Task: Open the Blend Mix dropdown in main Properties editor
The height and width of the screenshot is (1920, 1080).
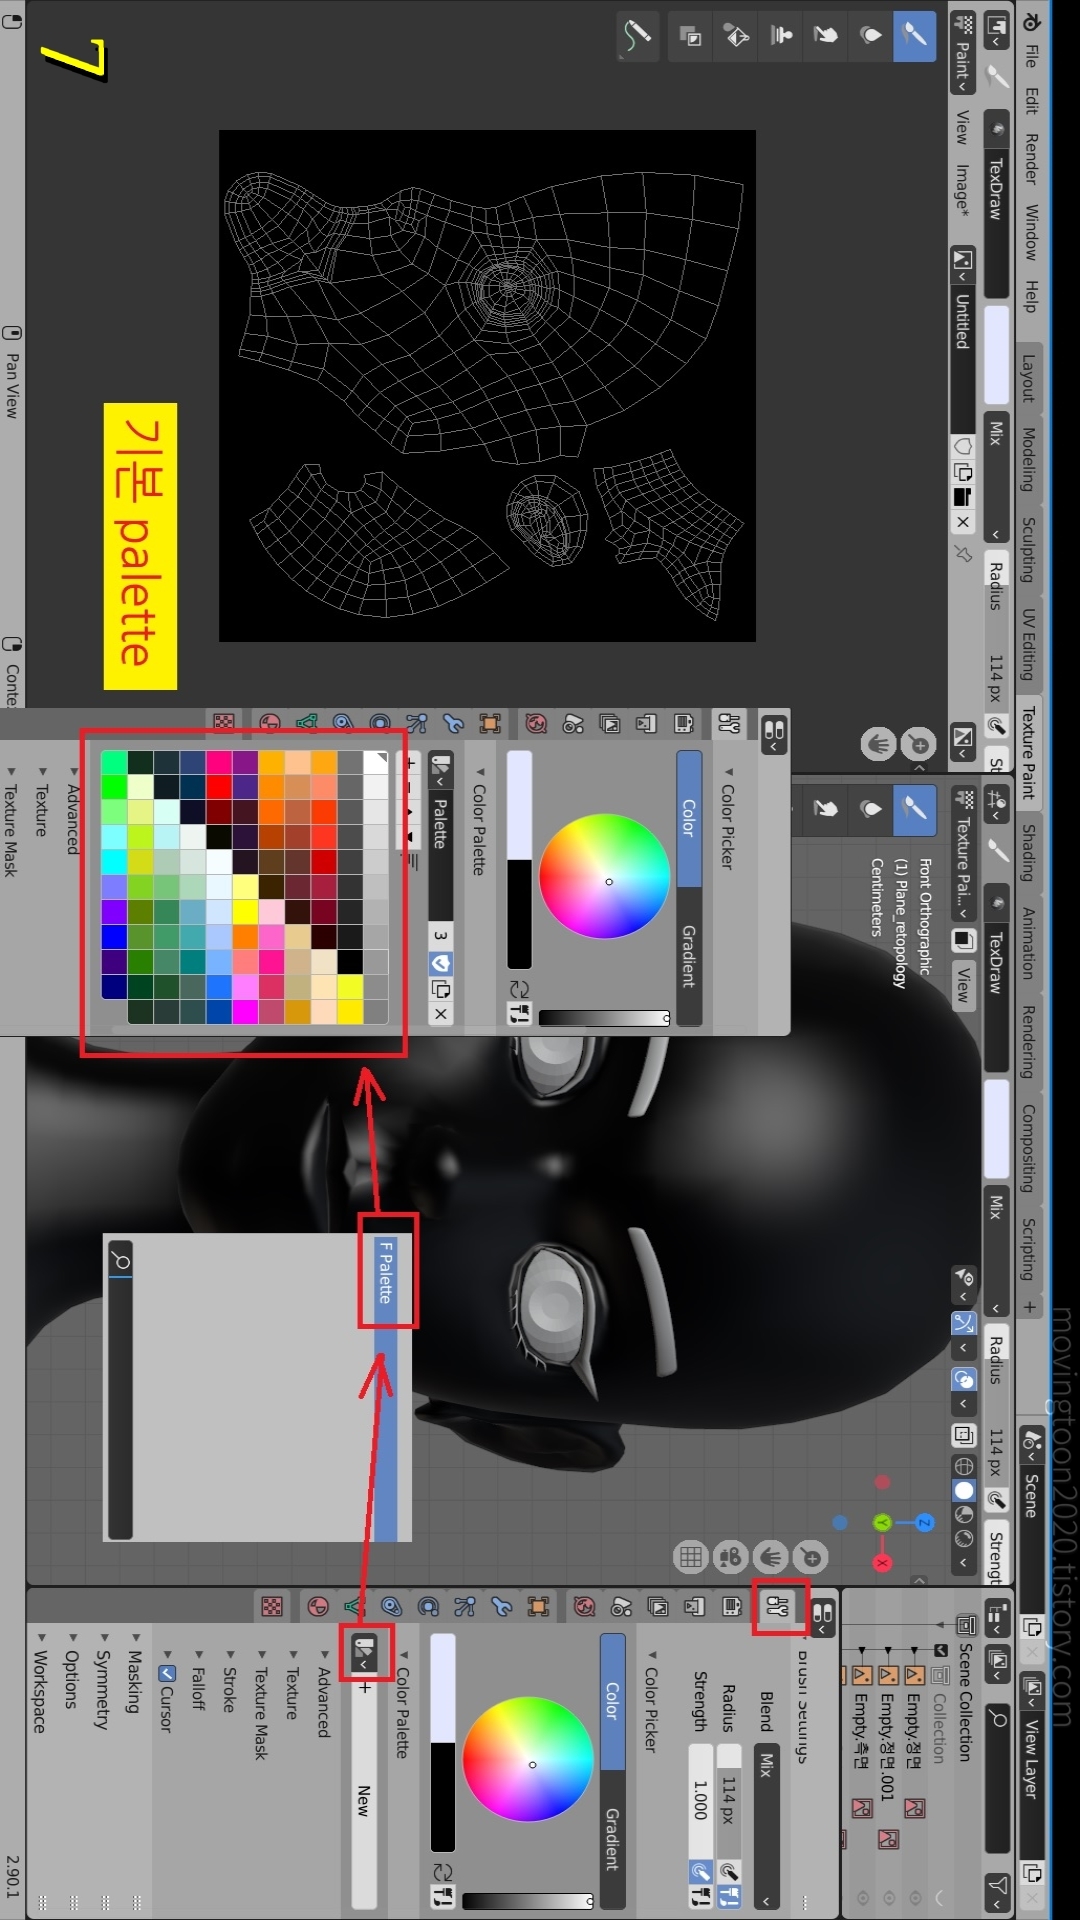Action: pos(766,1825)
